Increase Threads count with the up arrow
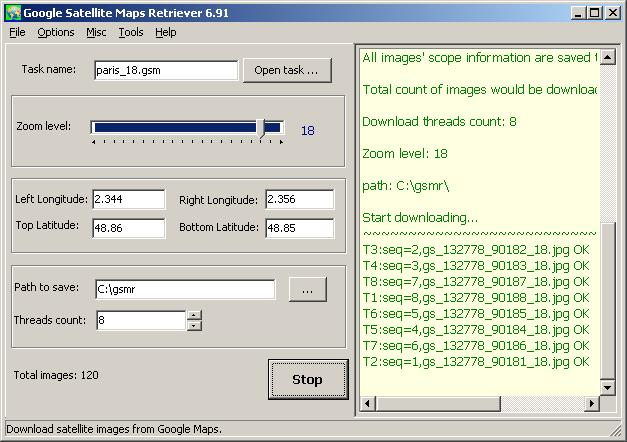This screenshot has height=442, width=627. 194,315
